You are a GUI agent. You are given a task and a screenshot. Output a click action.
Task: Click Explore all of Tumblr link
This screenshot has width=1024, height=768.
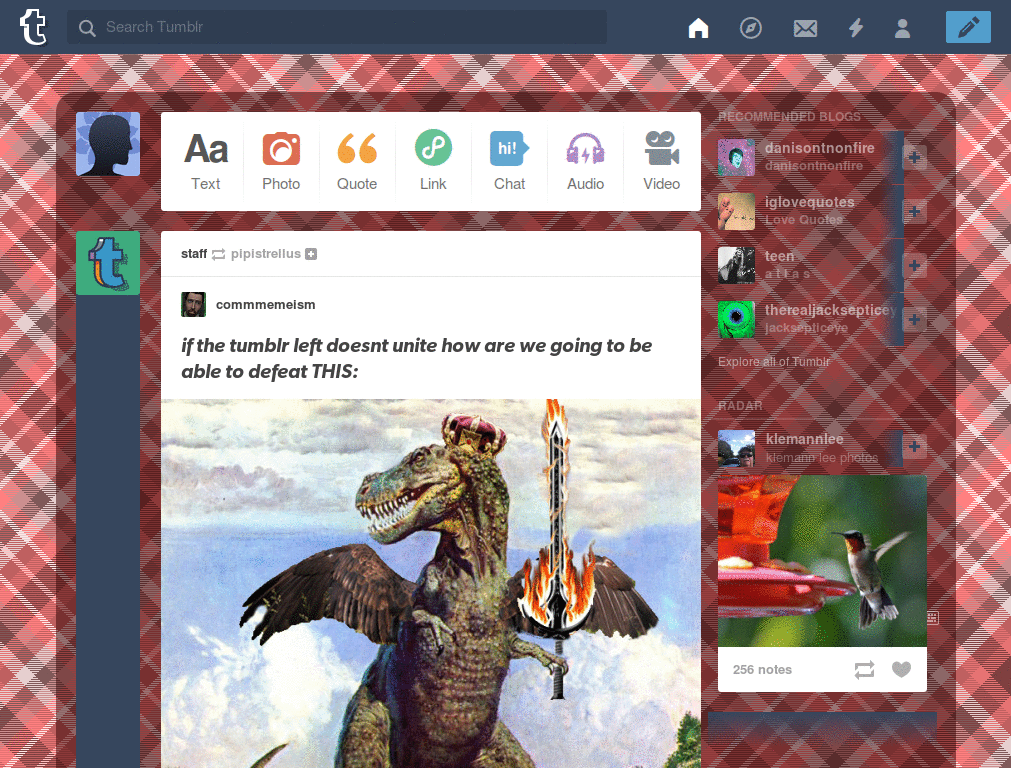pos(774,362)
